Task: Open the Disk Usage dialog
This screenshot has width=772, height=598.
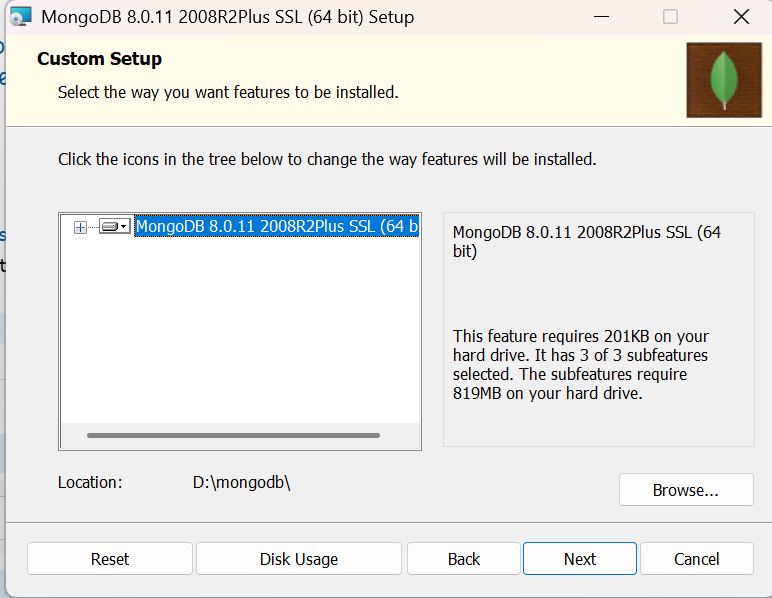Action: 299,559
